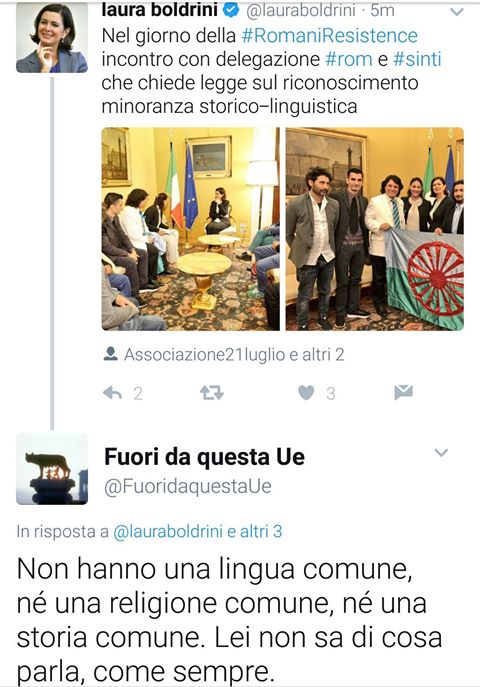
Task: Open the tagged people icon
Action: (111, 354)
